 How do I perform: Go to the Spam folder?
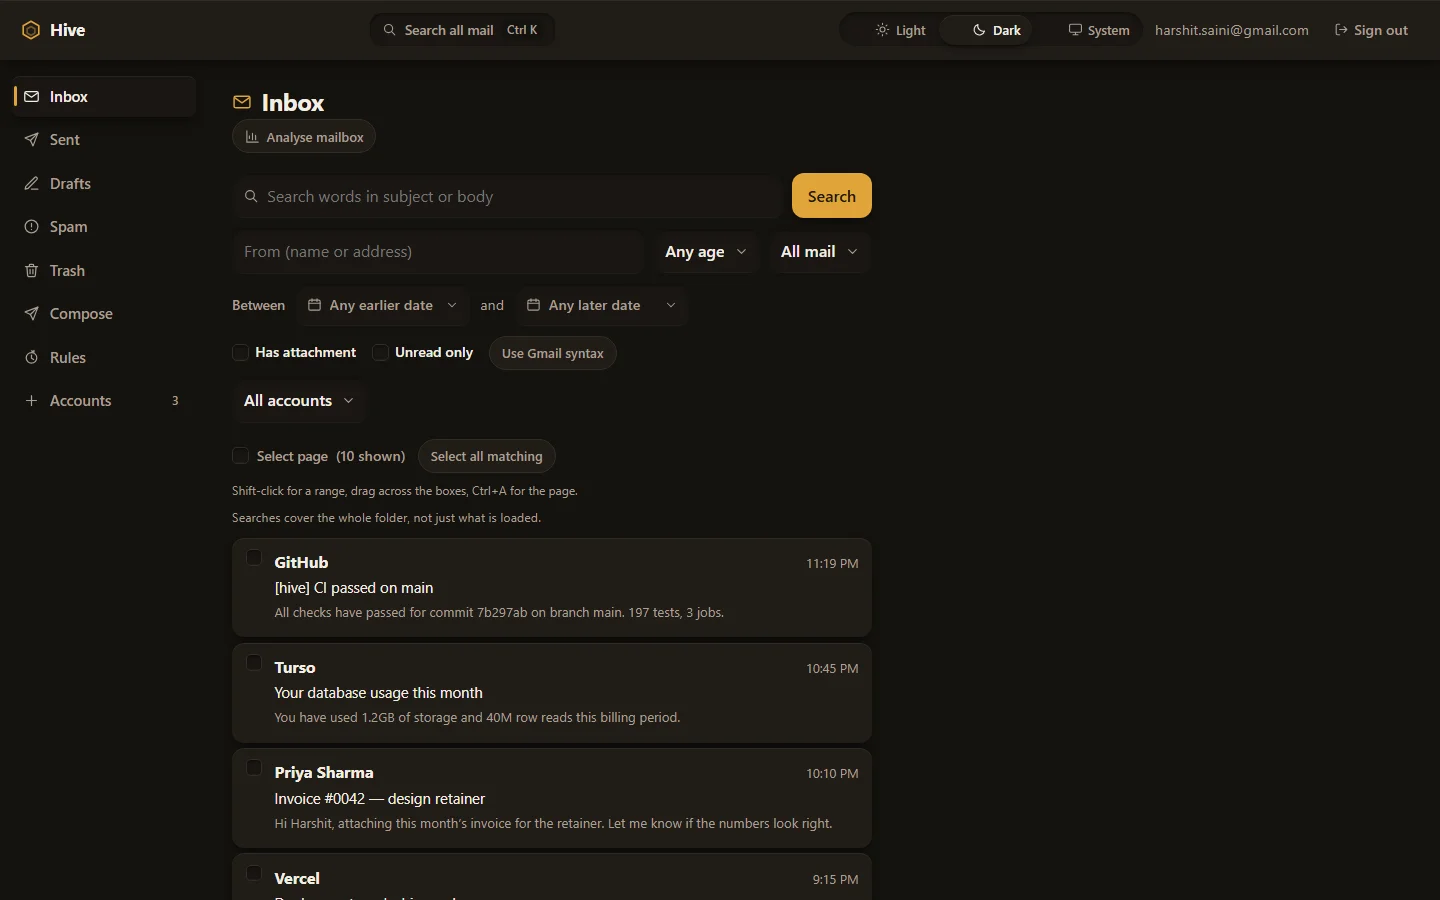pyautogui.click(x=104, y=227)
